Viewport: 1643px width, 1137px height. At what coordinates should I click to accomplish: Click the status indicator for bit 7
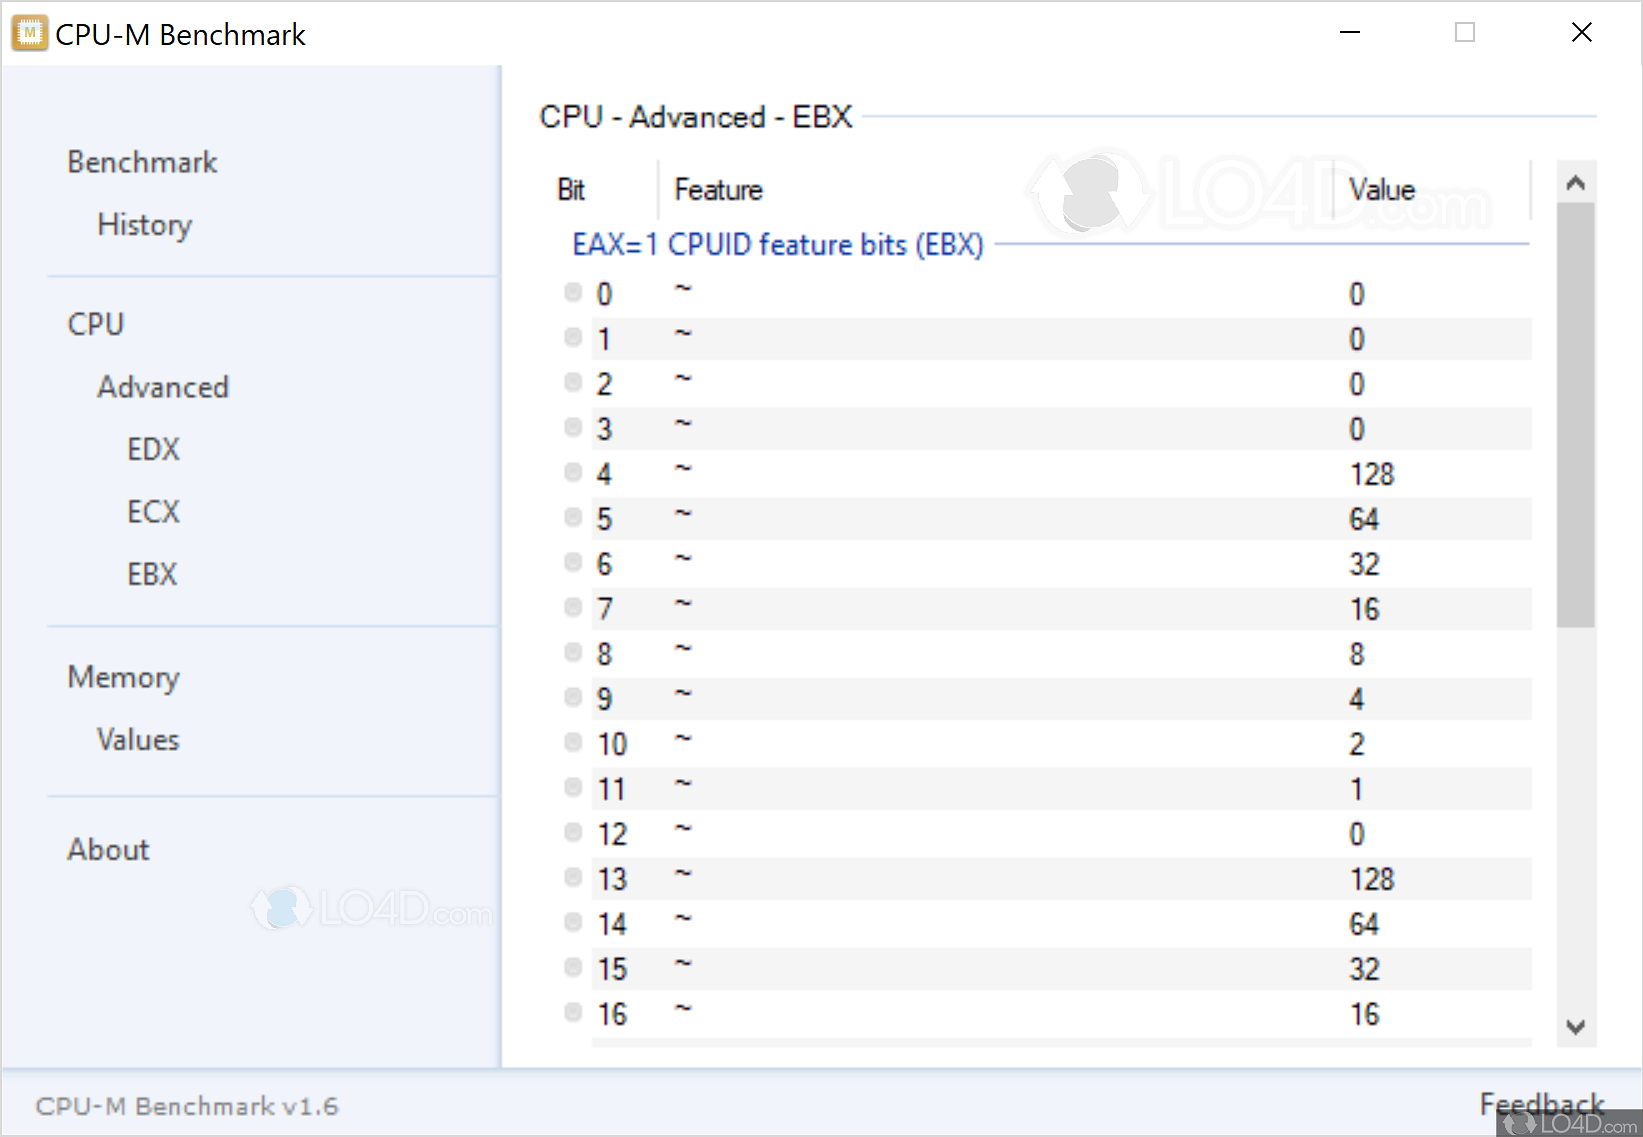573,607
